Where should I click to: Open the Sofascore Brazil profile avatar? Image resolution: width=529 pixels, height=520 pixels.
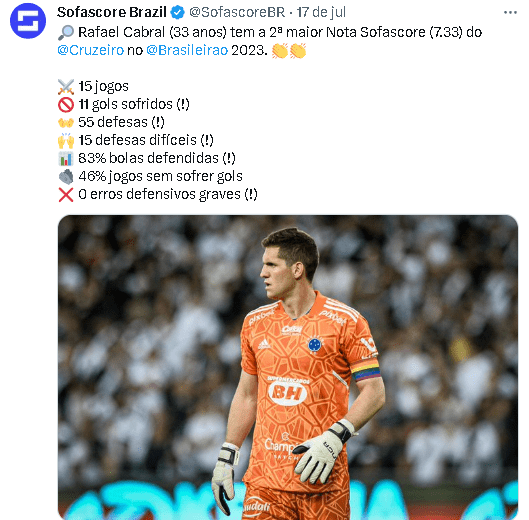28,20
